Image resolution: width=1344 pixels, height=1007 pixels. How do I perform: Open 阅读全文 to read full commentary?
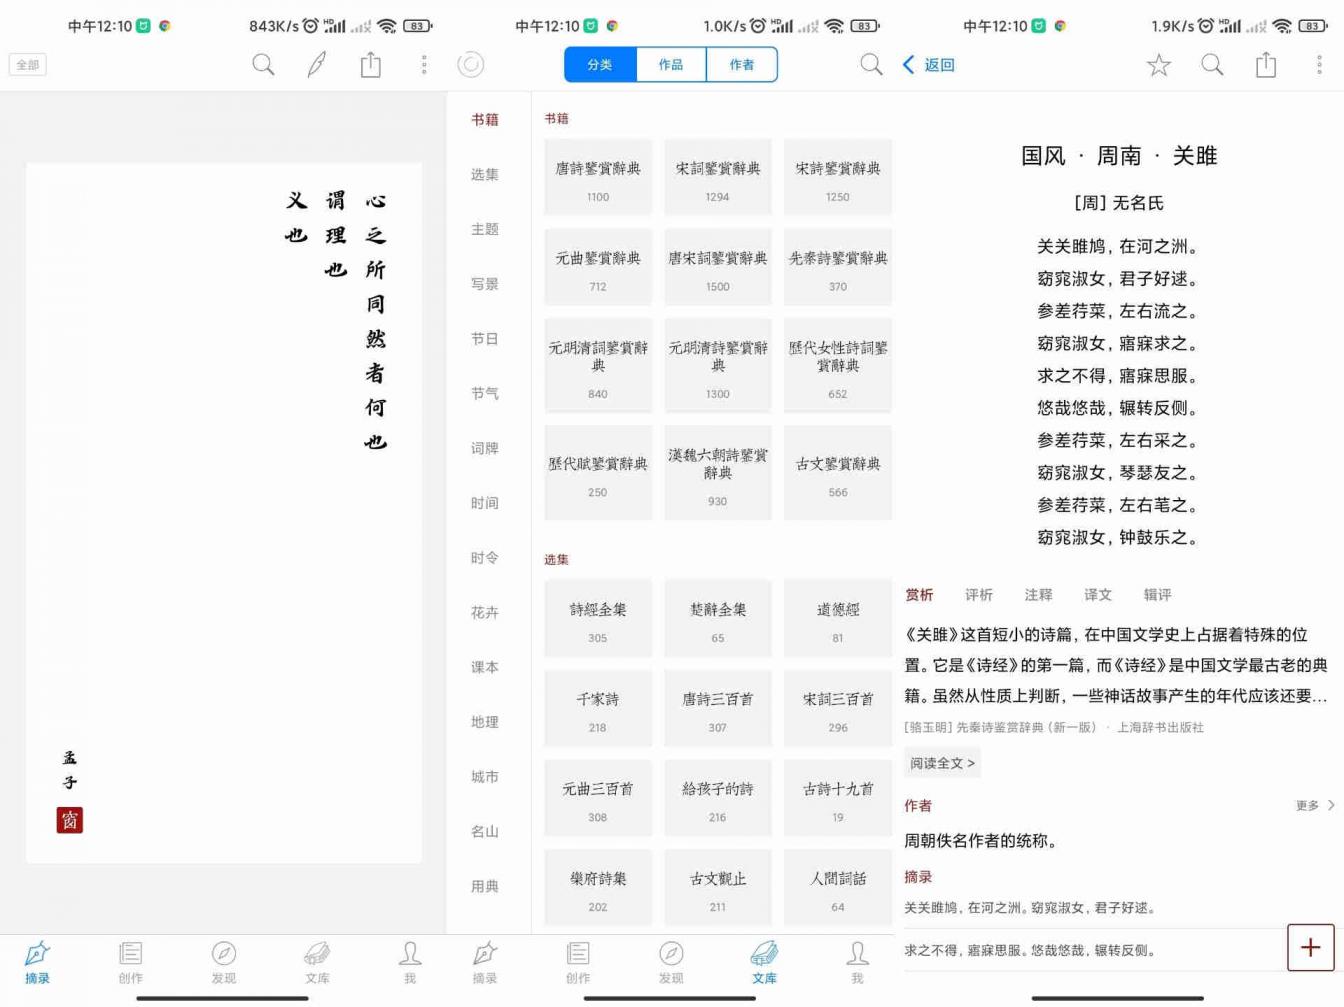[x=941, y=762]
